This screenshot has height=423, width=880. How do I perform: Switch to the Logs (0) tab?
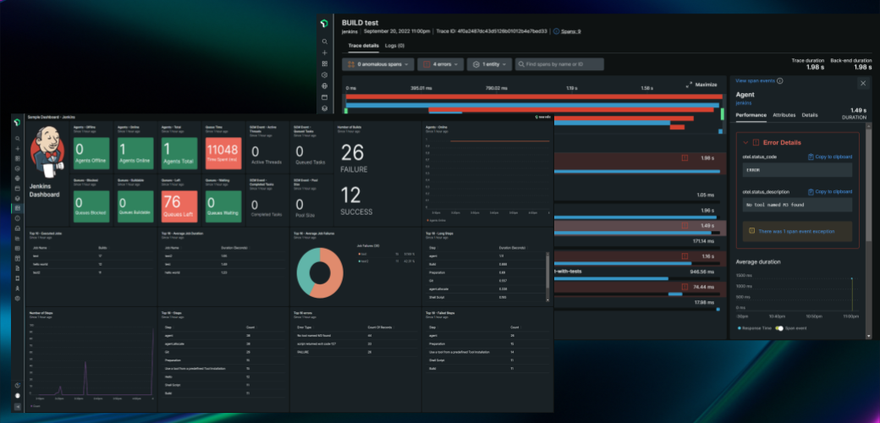pos(395,46)
